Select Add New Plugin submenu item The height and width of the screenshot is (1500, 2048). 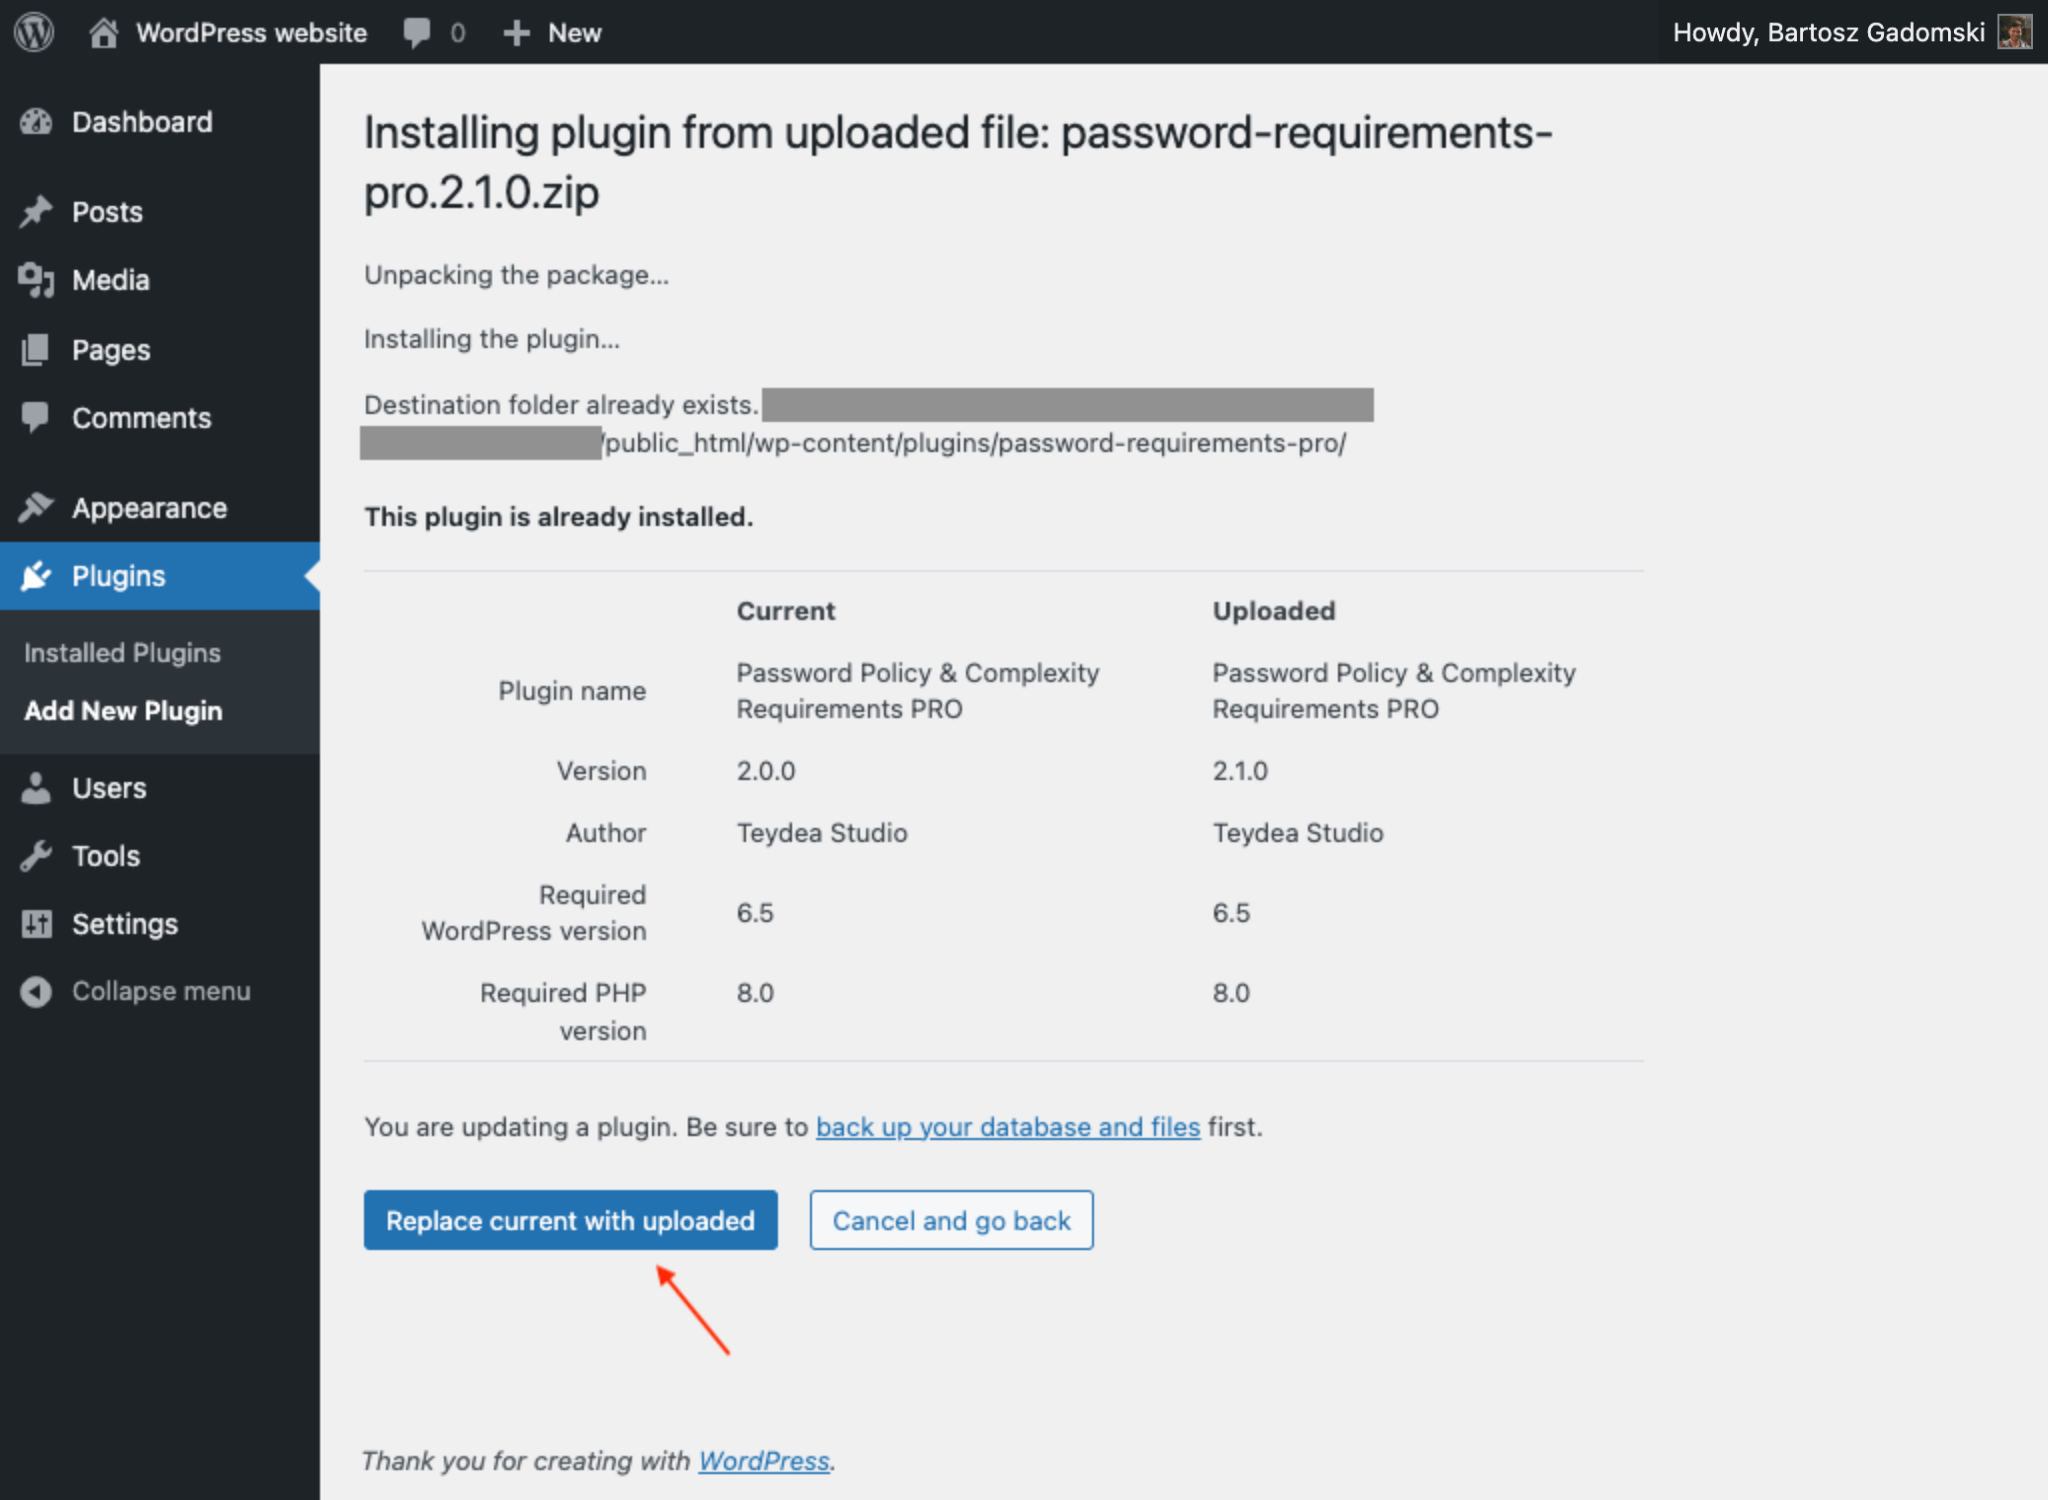pos(123,711)
